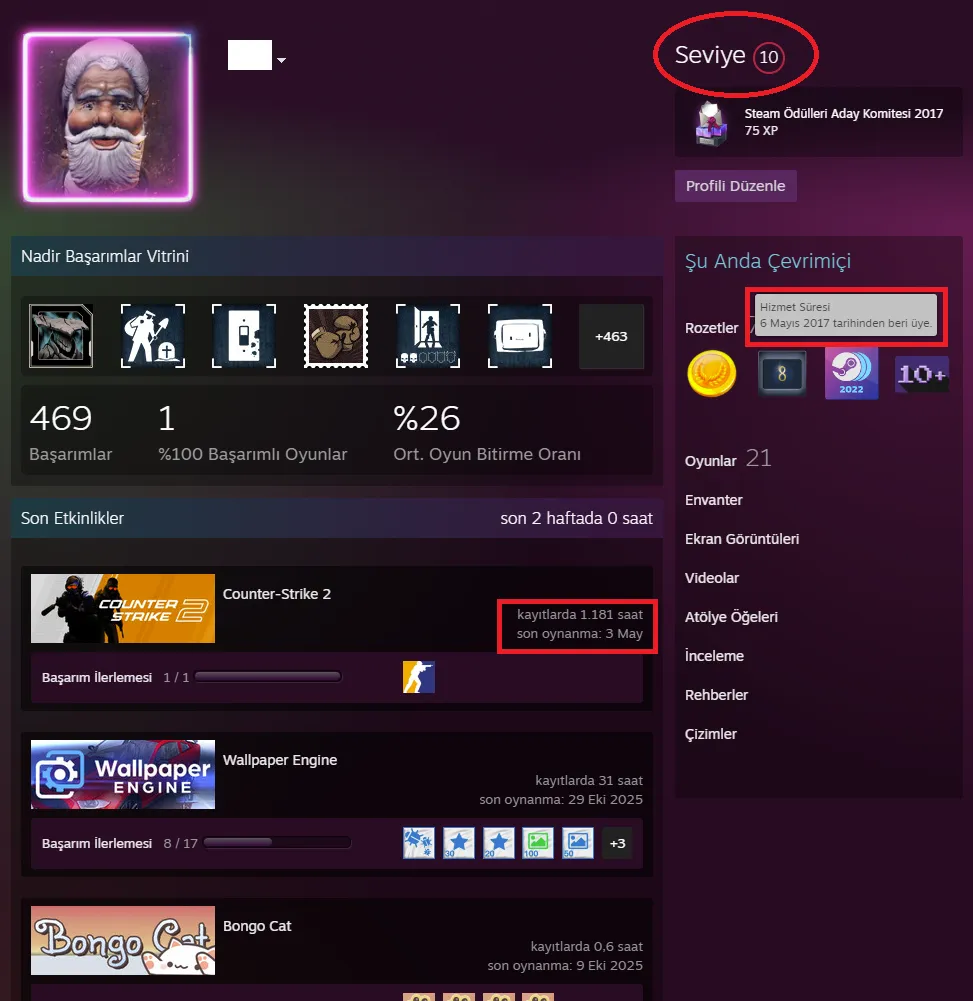The height and width of the screenshot is (1001, 973).
Task: Click the profile avatar image
Action: coord(108,117)
